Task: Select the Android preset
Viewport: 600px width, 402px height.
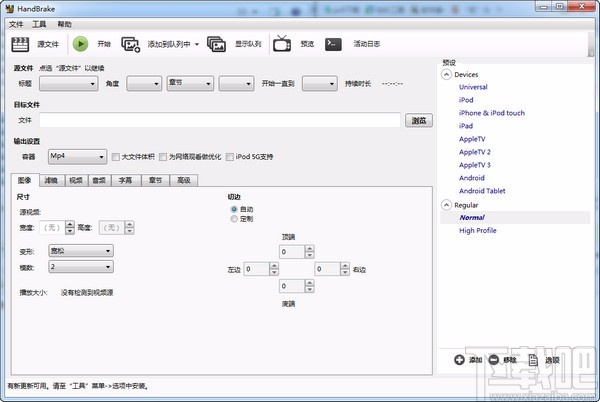Action: click(472, 178)
